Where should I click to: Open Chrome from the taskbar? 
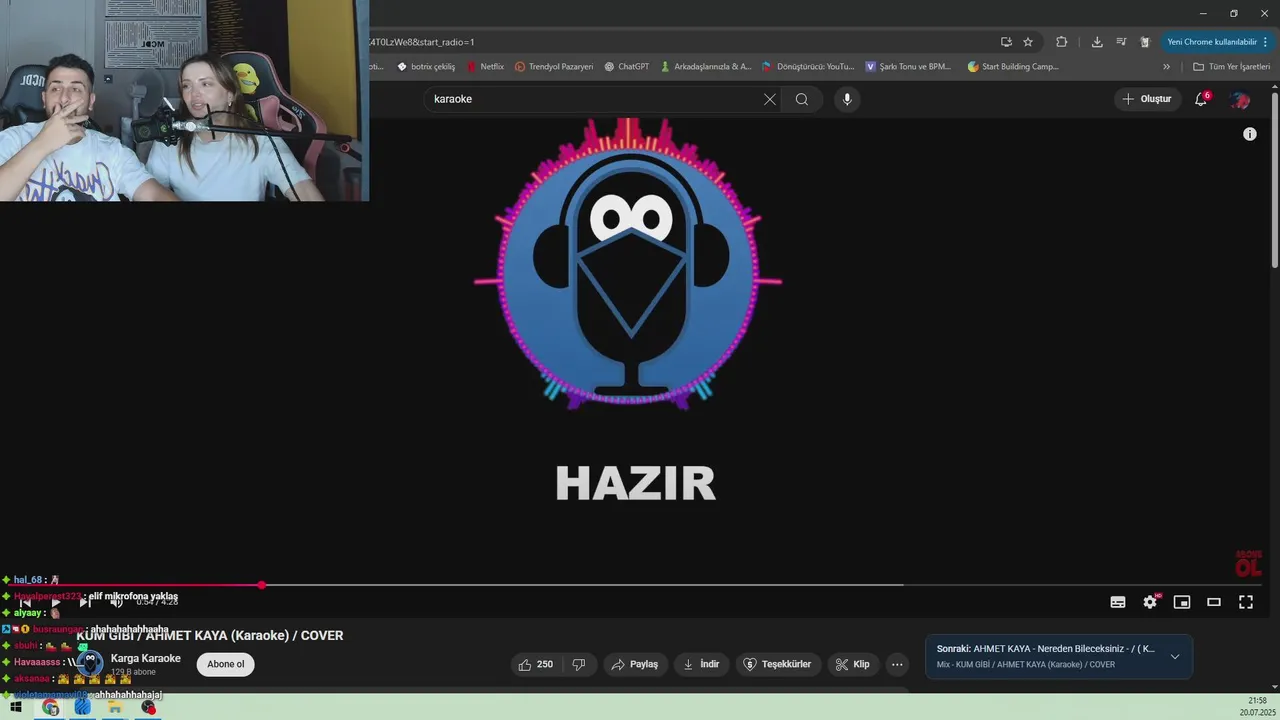coord(50,707)
